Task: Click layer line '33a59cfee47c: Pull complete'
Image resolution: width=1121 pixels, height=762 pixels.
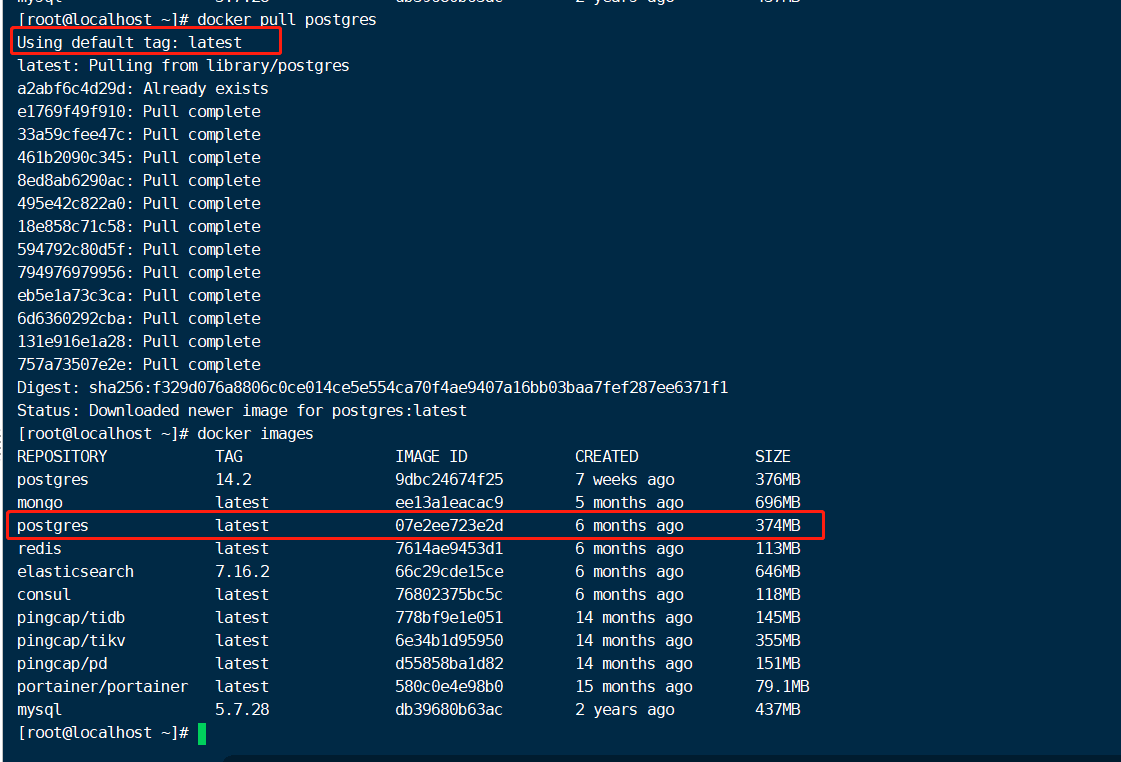Action: tap(139, 134)
